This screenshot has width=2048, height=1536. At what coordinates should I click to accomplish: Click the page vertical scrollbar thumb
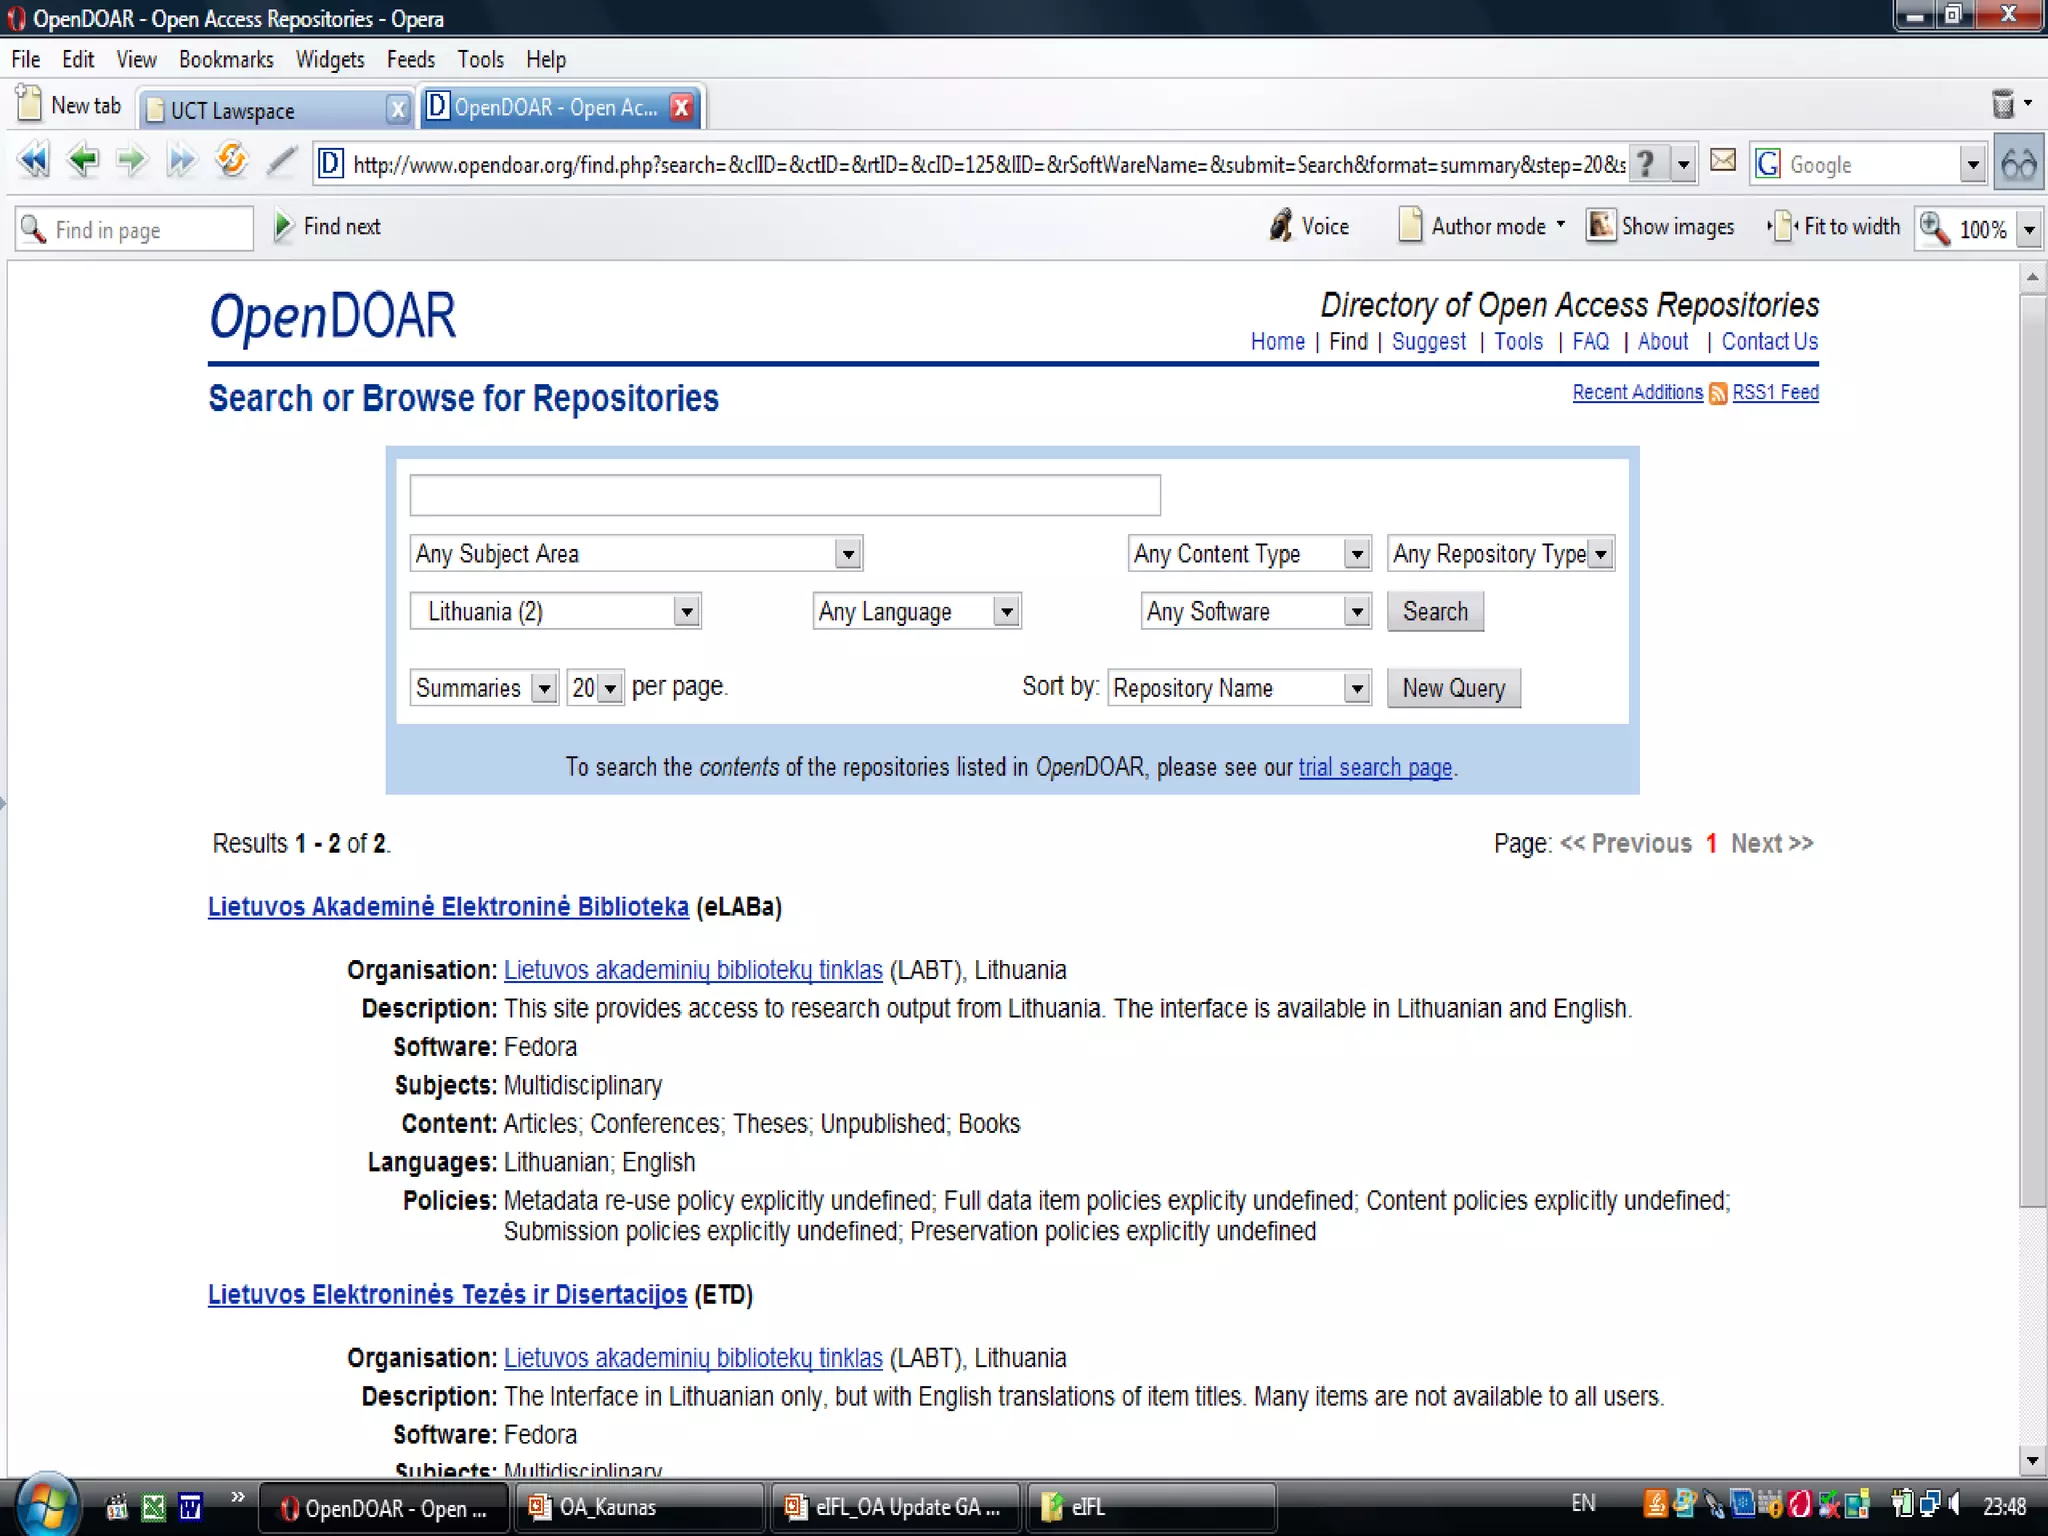coord(2032,750)
